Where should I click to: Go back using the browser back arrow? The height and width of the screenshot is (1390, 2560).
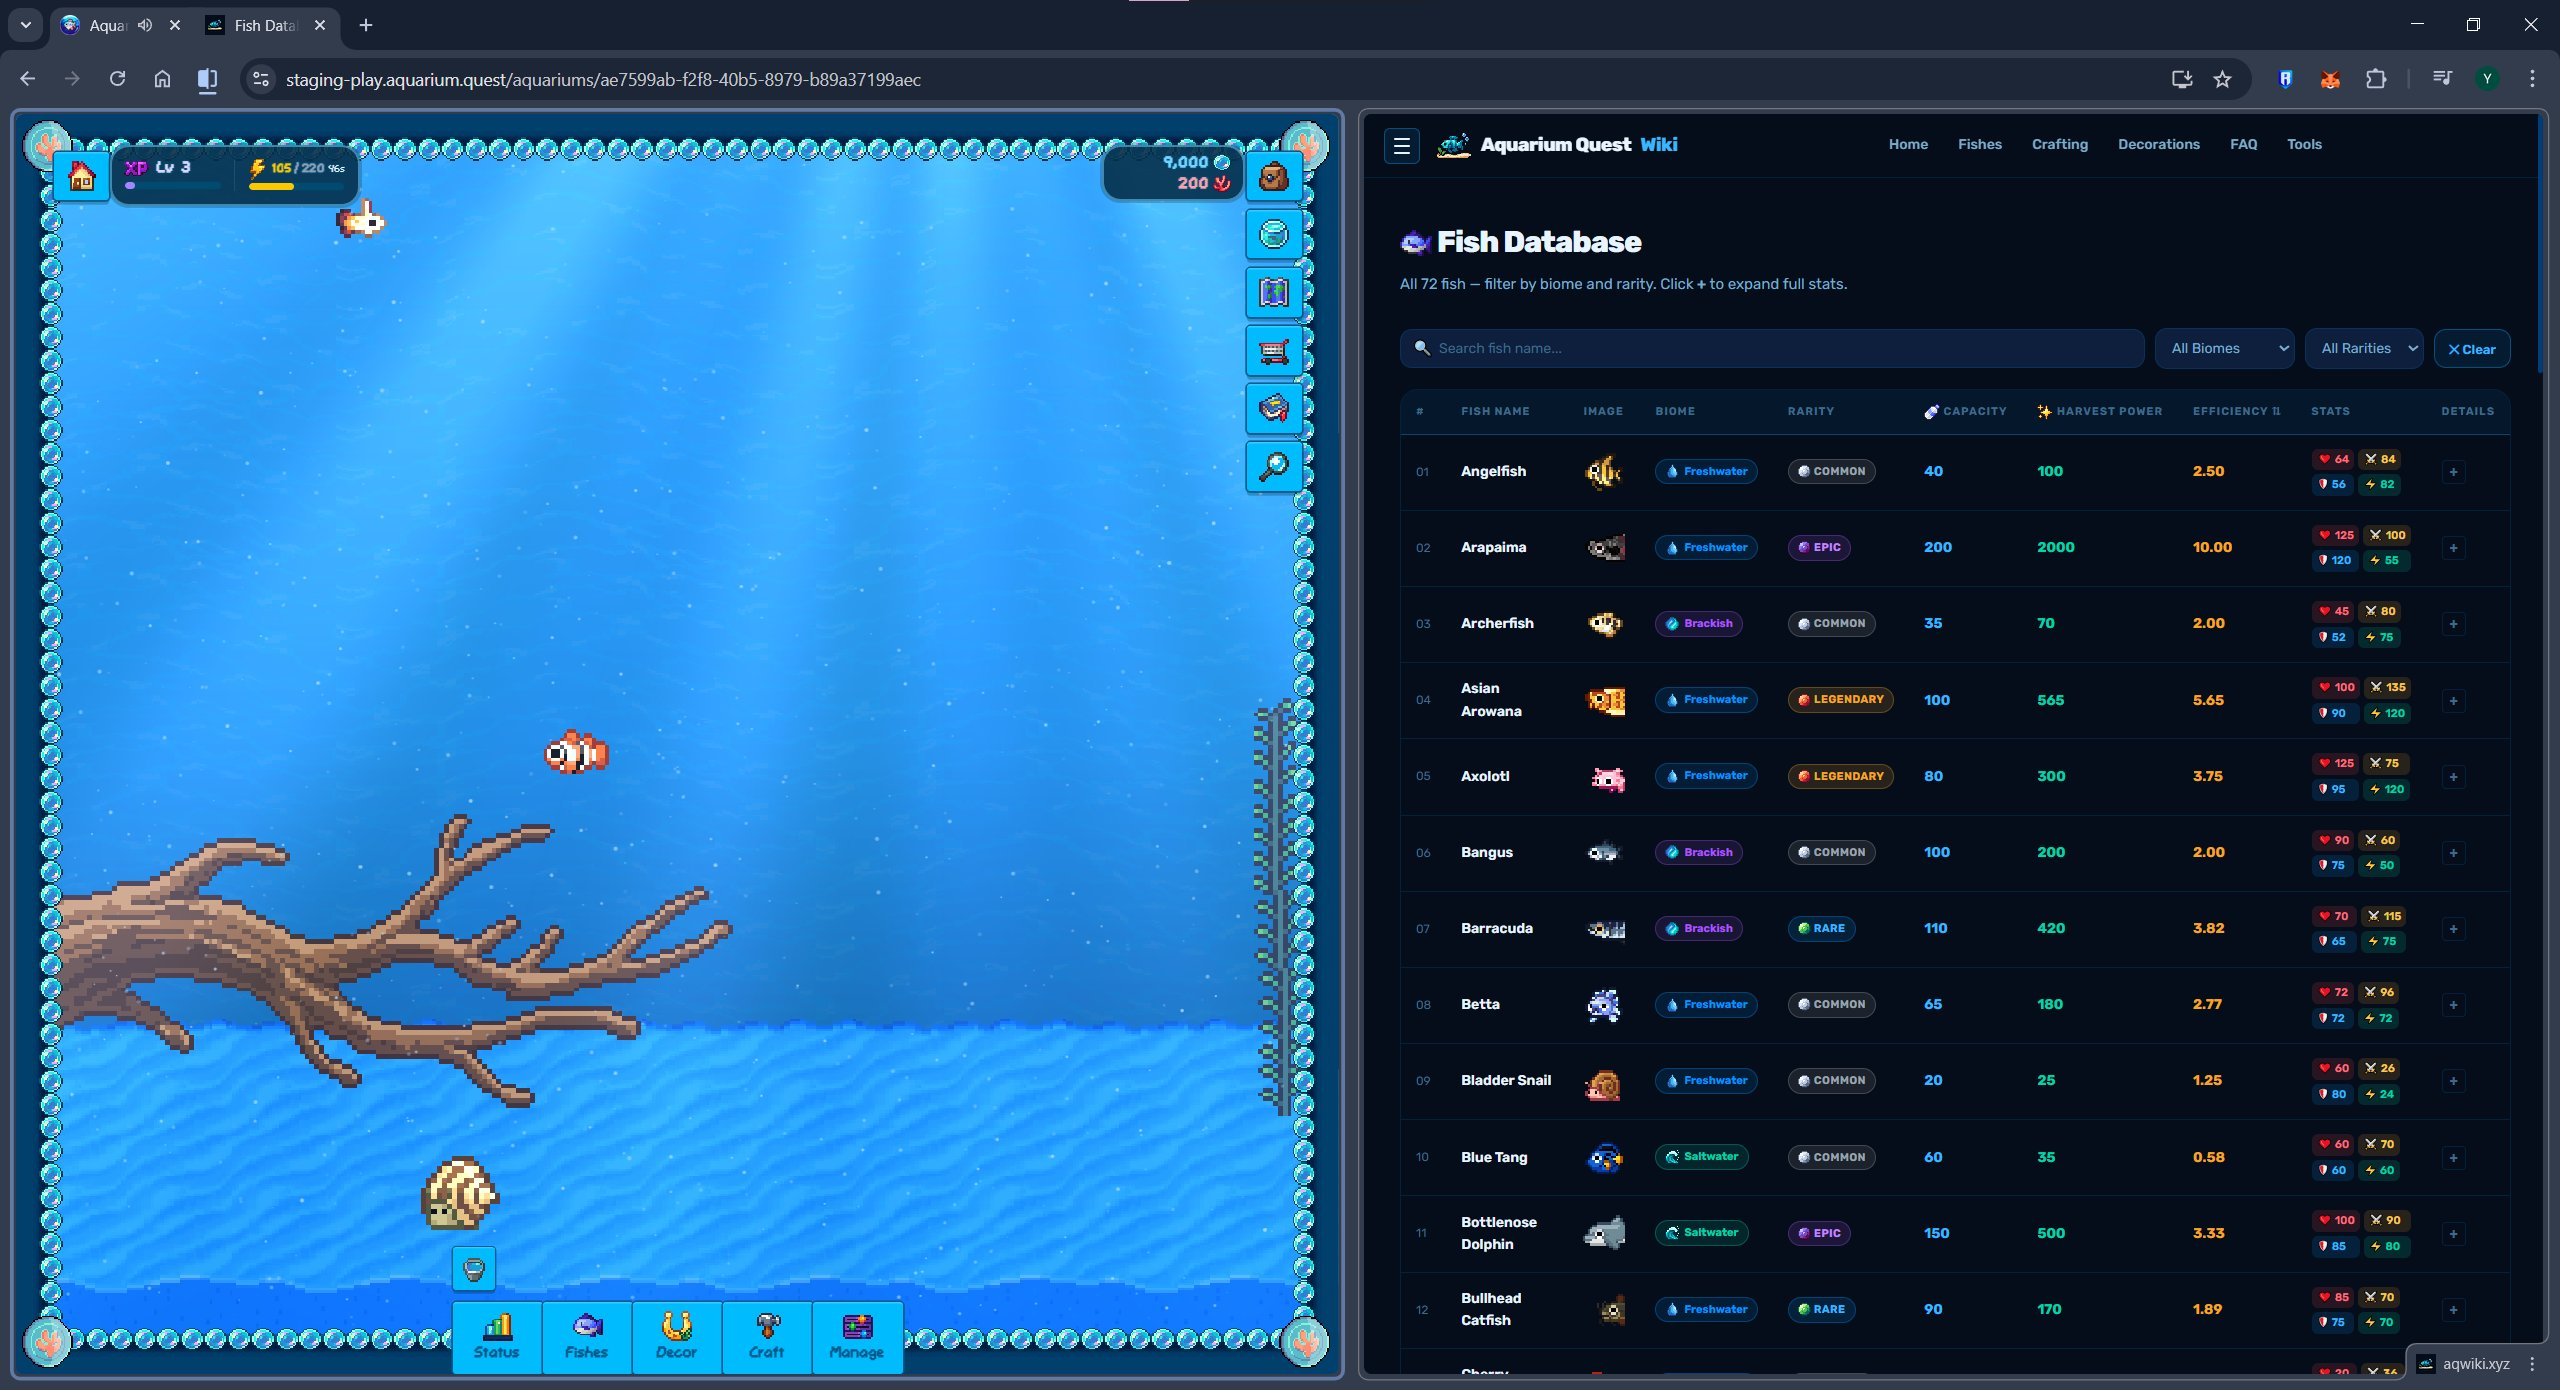pos(27,79)
